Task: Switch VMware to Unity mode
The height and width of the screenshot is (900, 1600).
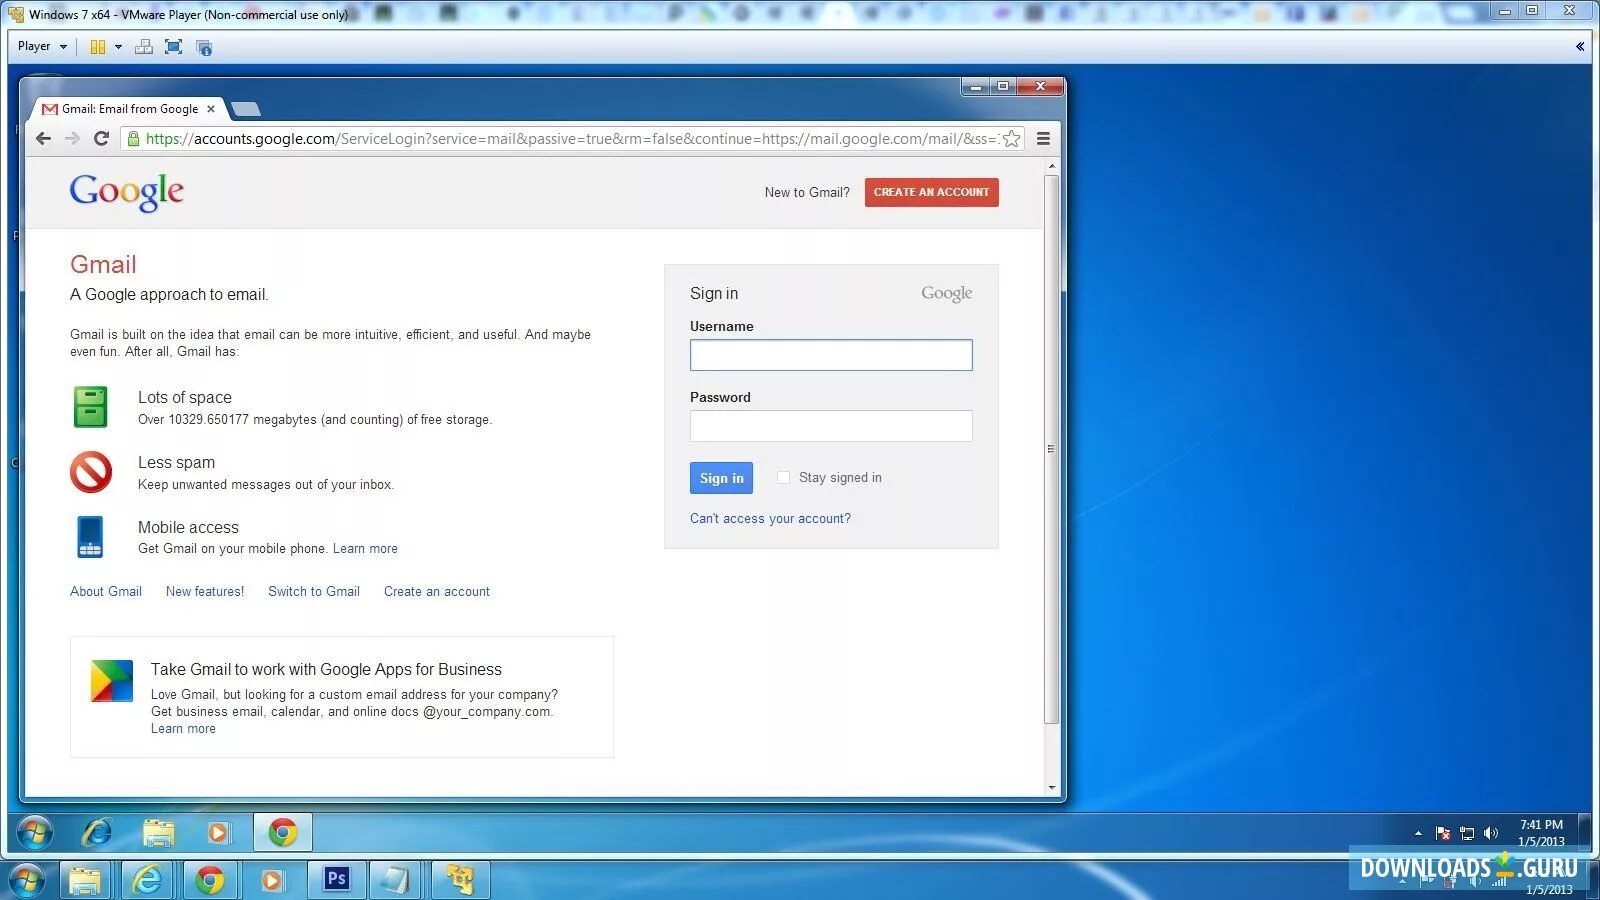Action: (204, 47)
